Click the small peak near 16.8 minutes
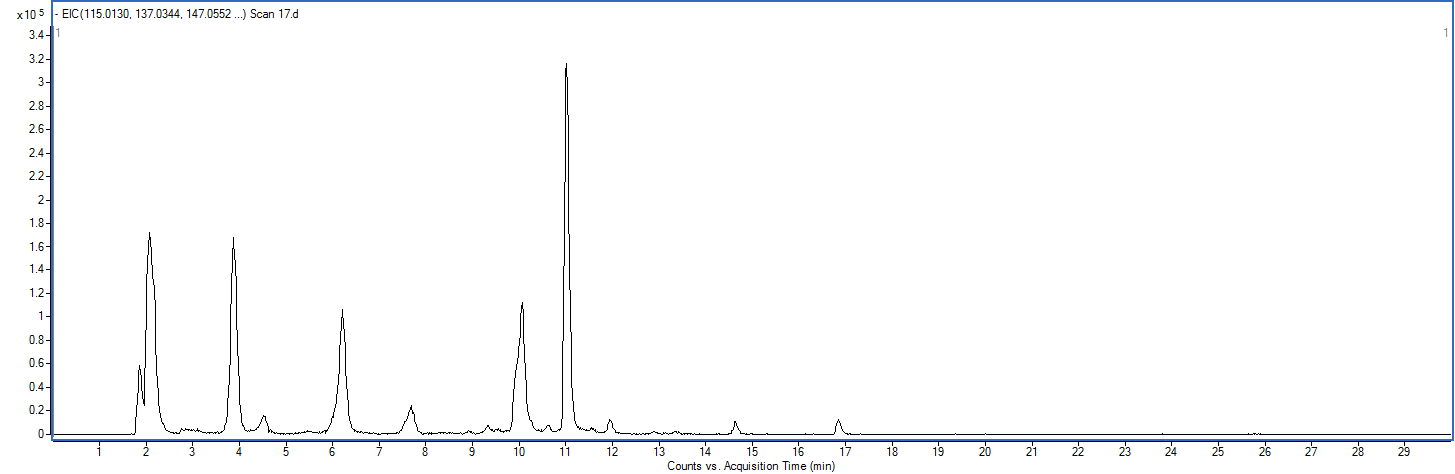 [838, 422]
